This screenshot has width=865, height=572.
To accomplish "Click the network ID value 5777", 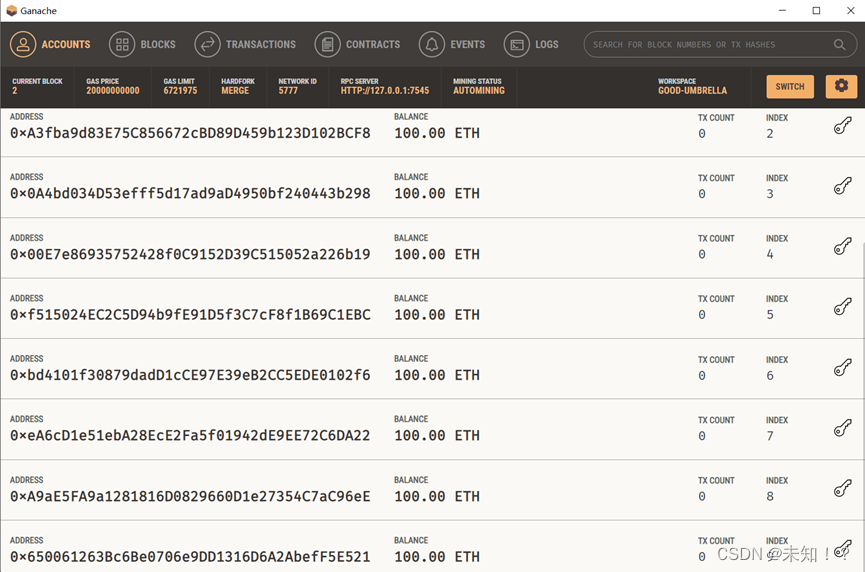I will [288, 90].
